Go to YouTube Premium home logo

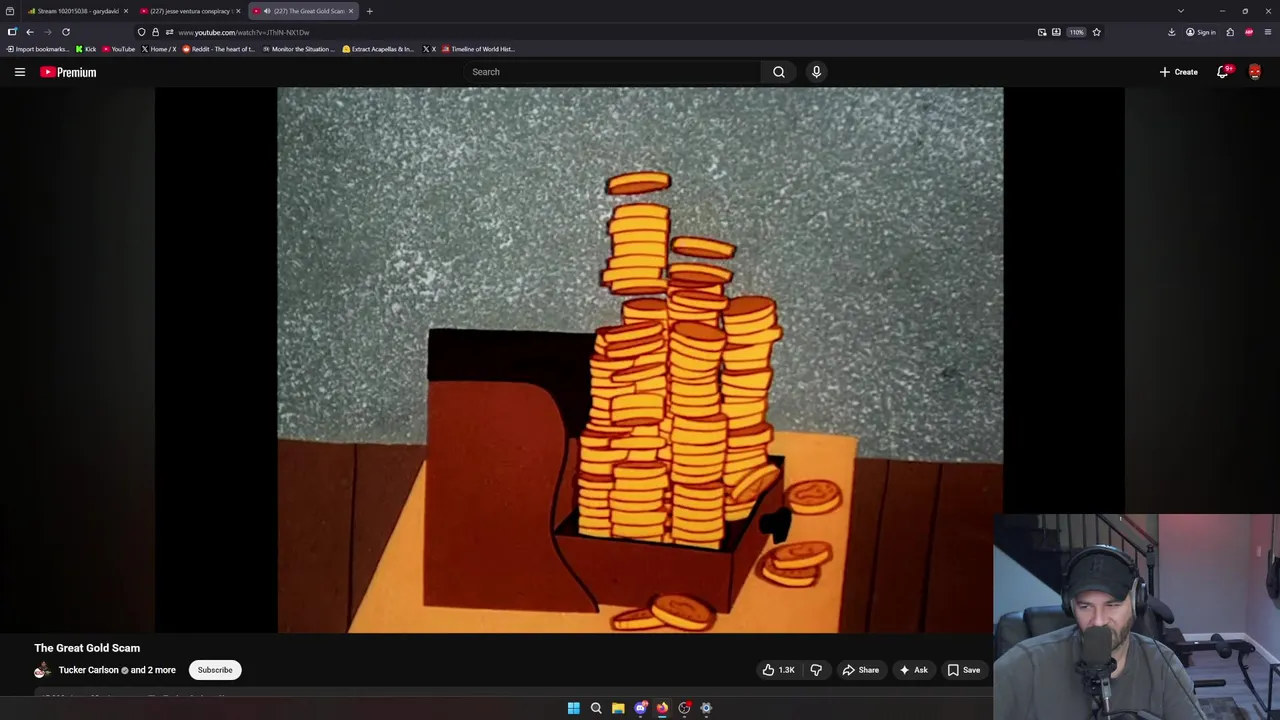pyautogui.click(x=68, y=72)
